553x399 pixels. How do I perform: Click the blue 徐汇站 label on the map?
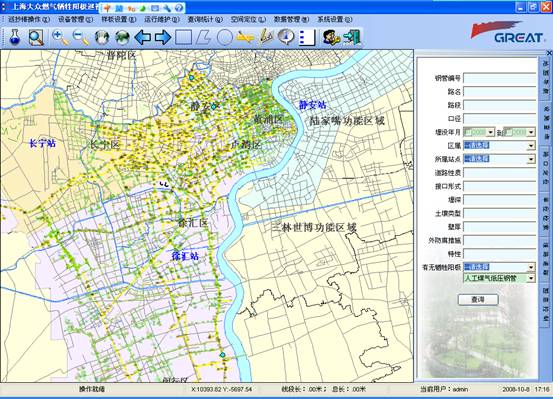click(x=185, y=255)
